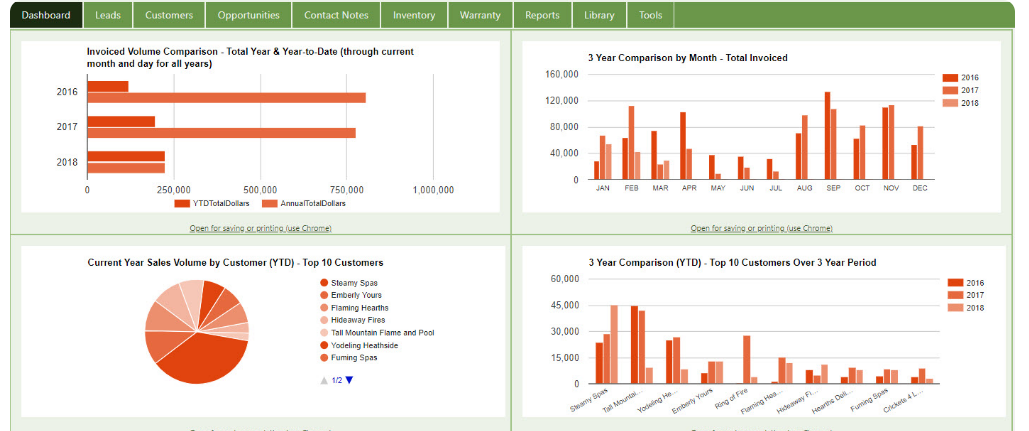Go to next page of pie chart legend
The image size is (1029, 431).
(349, 380)
